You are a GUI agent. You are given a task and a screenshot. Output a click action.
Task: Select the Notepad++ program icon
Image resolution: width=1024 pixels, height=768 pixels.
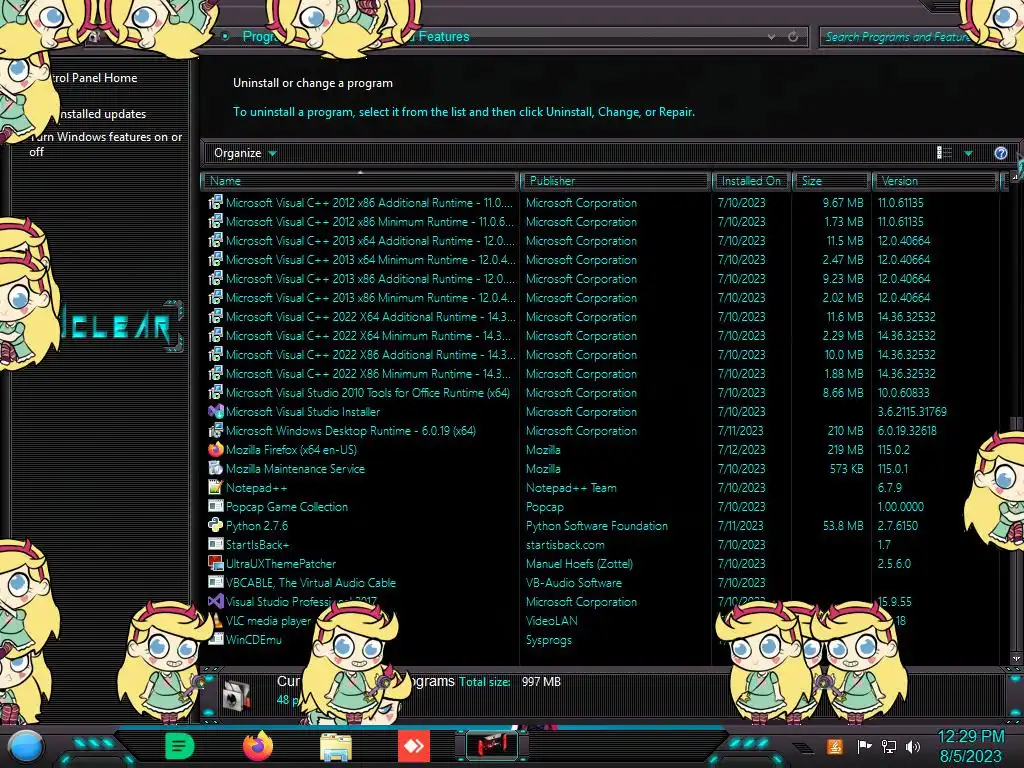[x=216, y=487]
